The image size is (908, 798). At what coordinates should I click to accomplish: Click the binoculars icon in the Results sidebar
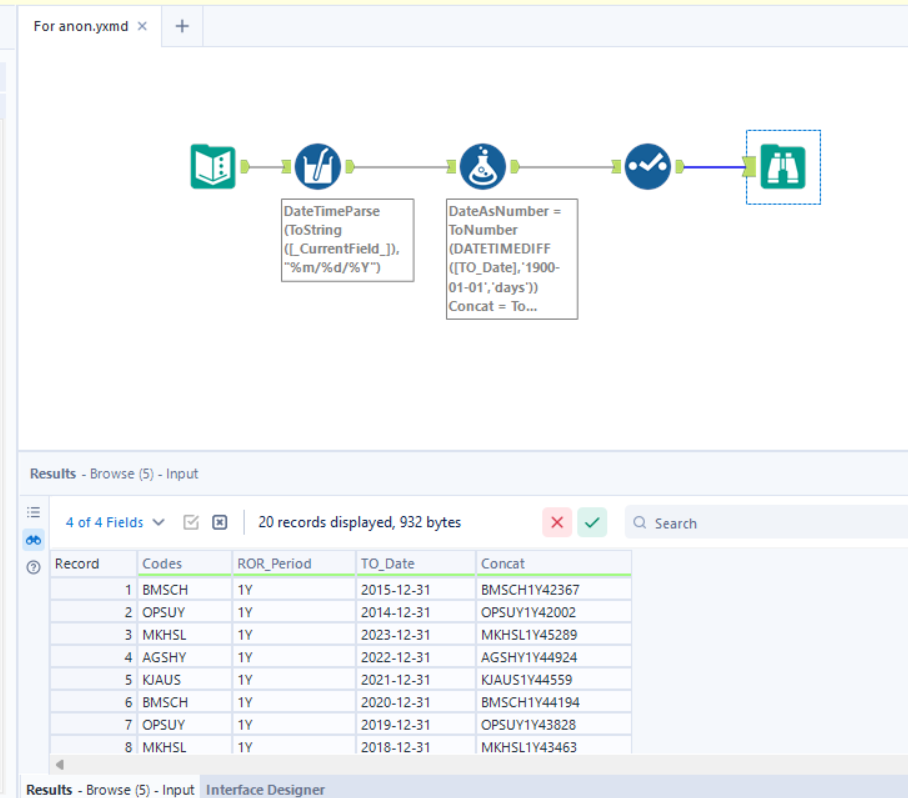pyautogui.click(x=33, y=540)
